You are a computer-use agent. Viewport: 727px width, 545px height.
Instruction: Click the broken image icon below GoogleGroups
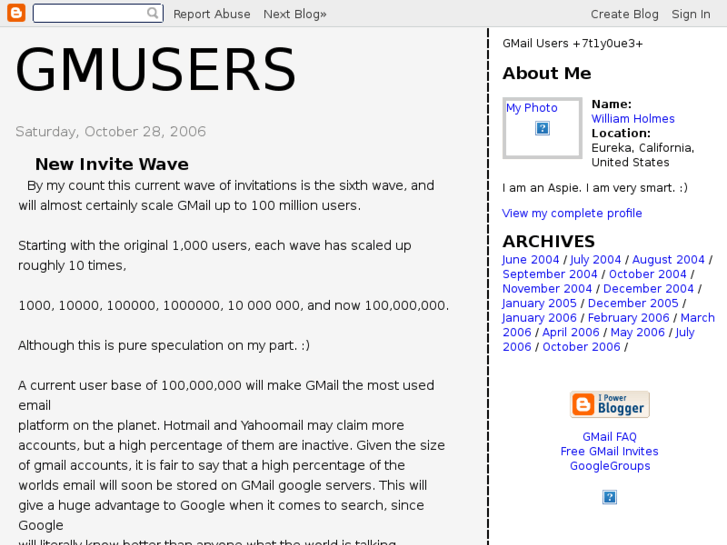609,497
